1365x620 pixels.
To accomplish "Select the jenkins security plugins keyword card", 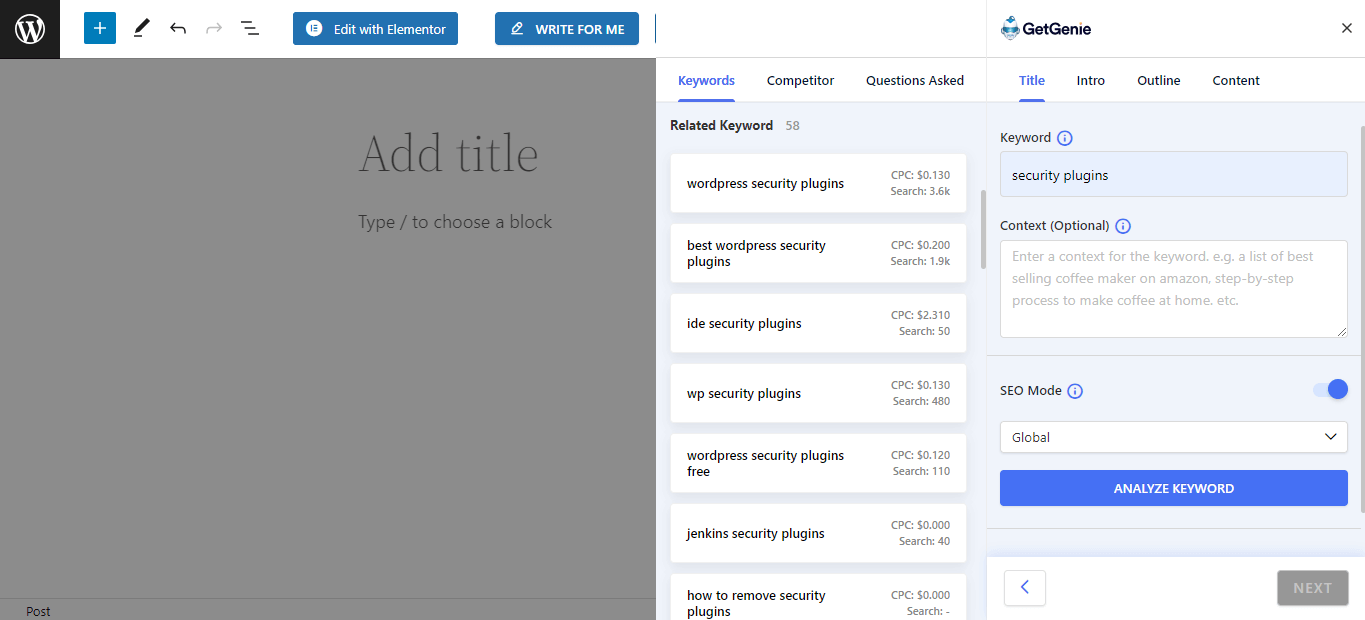I will point(818,533).
